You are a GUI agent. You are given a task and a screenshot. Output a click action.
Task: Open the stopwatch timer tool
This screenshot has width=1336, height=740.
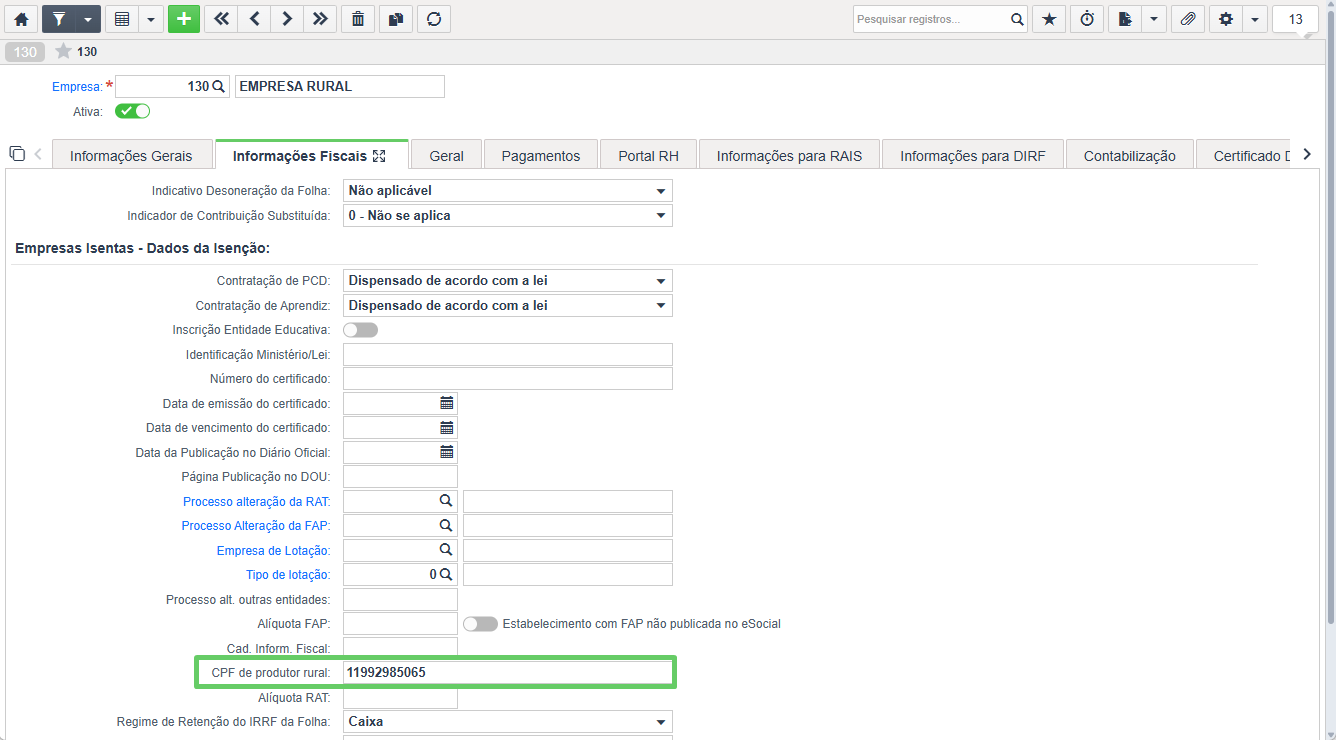point(1087,19)
